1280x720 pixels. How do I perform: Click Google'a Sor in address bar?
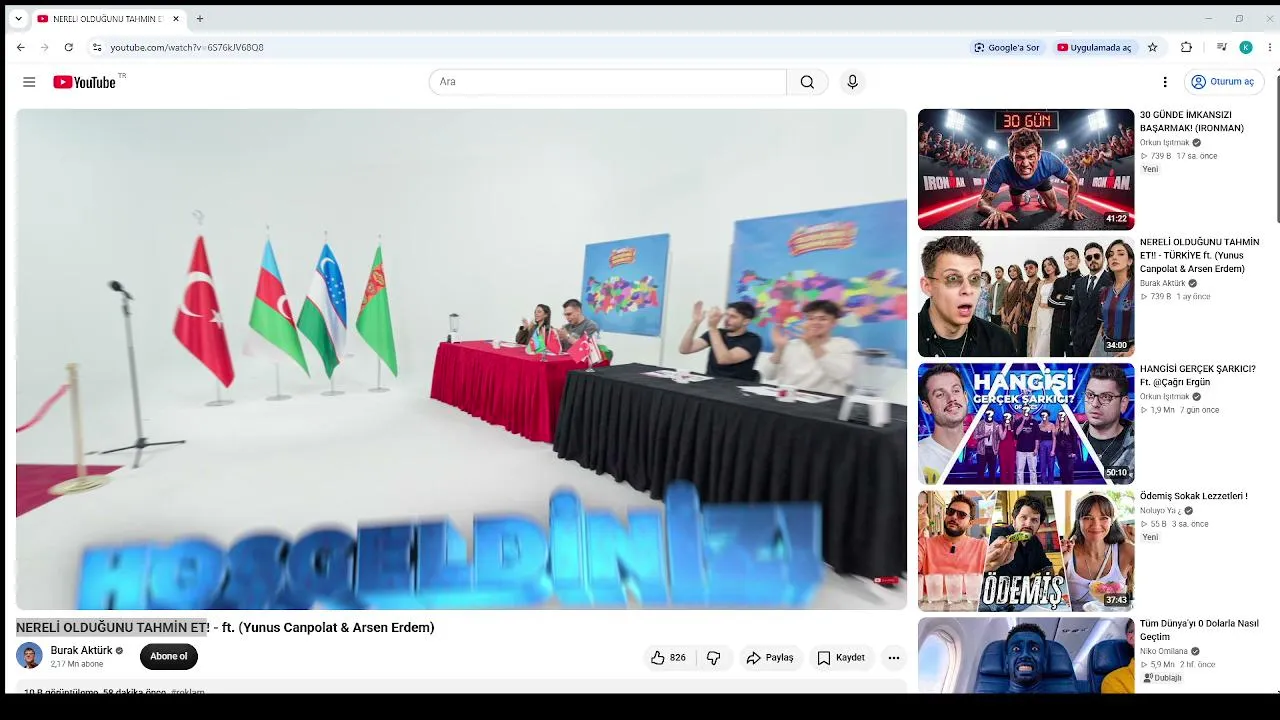1007,47
